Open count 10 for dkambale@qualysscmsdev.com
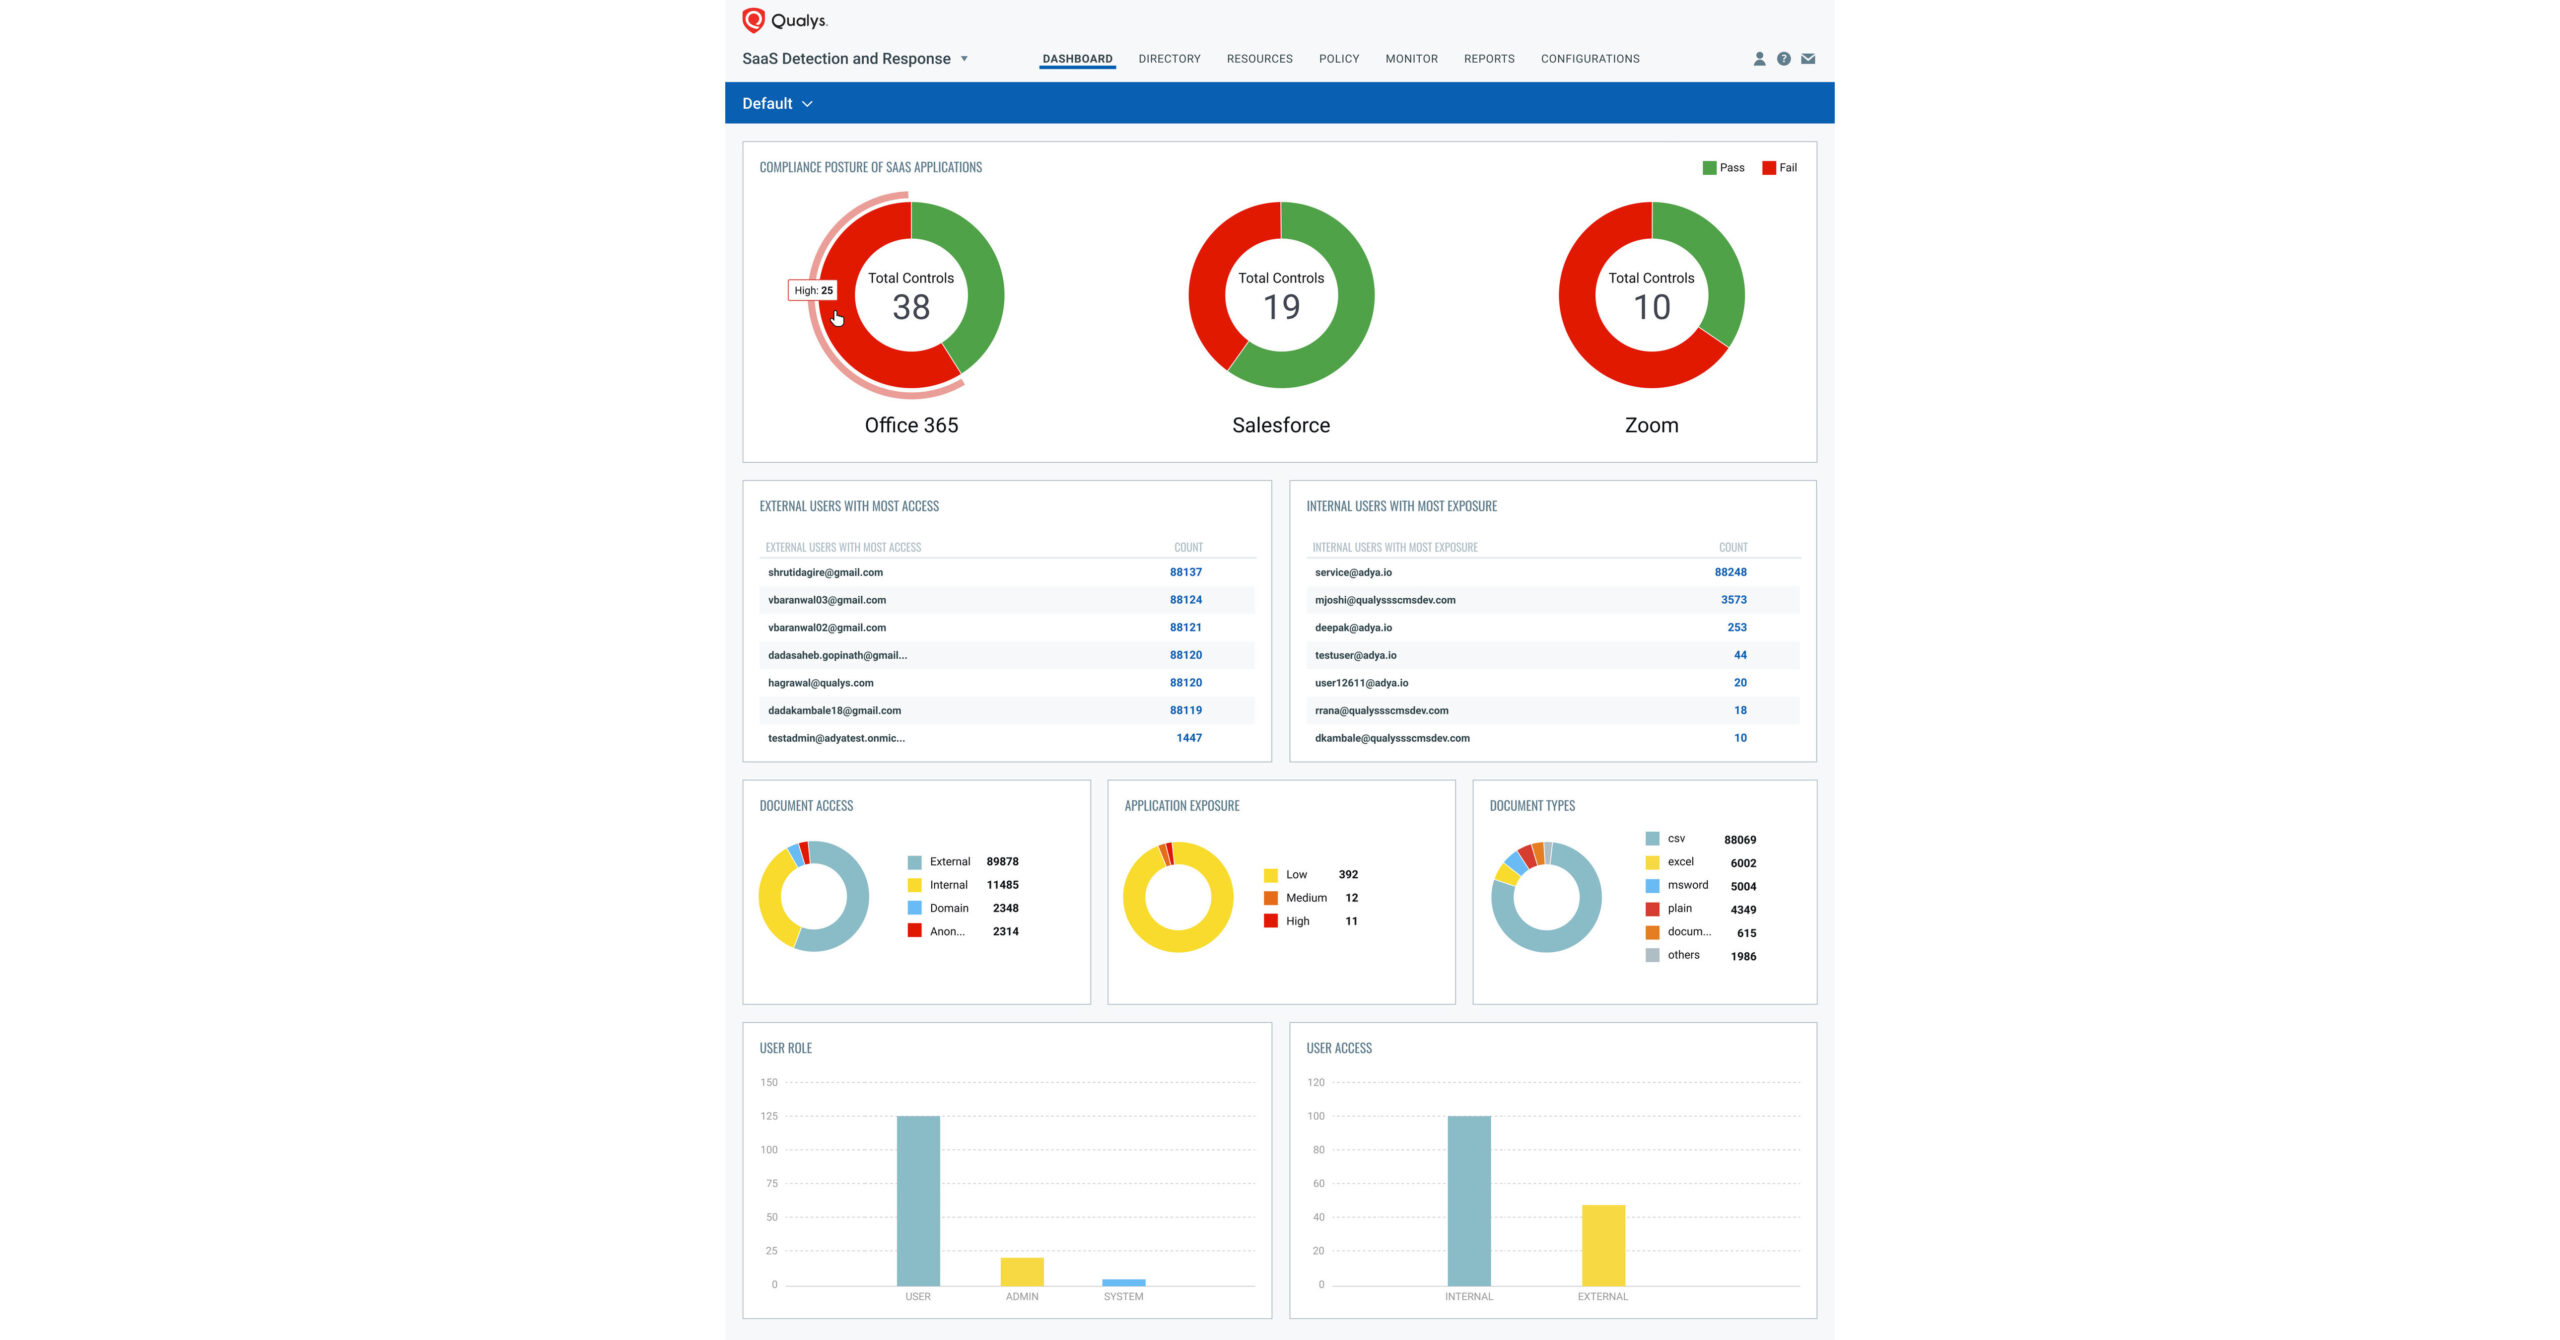This screenshot has width=2560, height=1340. tap(1741, 738)
